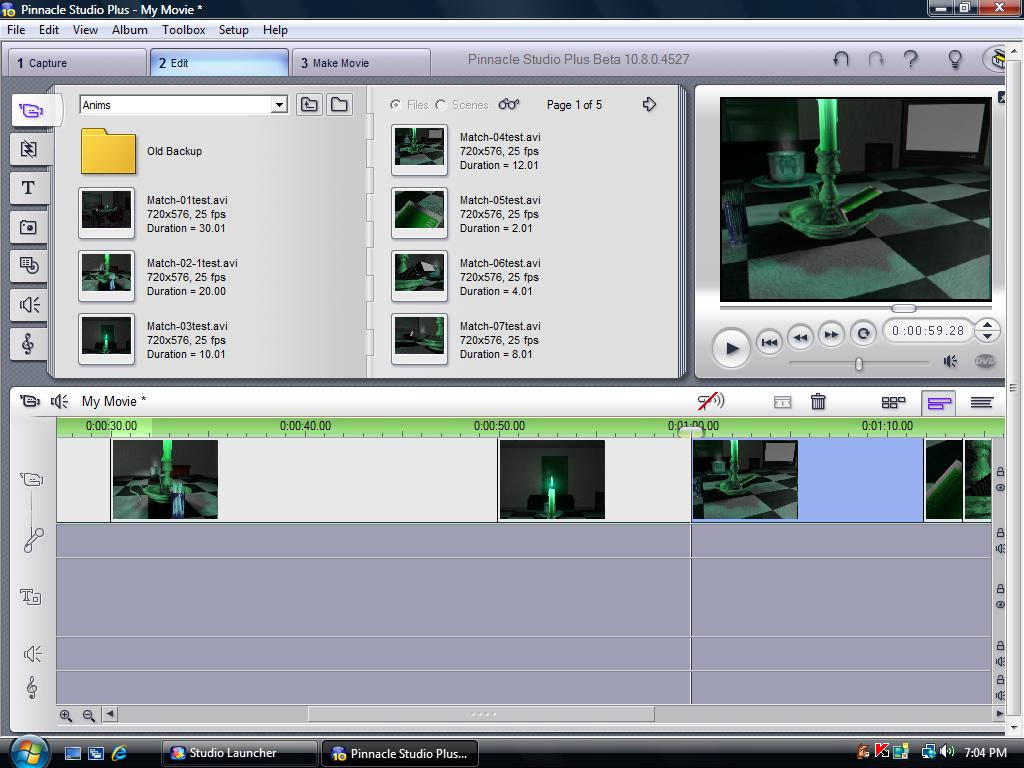This screenshot has width=1024, height=768.
Task: Go up one folder level
Action: [310, 104]
